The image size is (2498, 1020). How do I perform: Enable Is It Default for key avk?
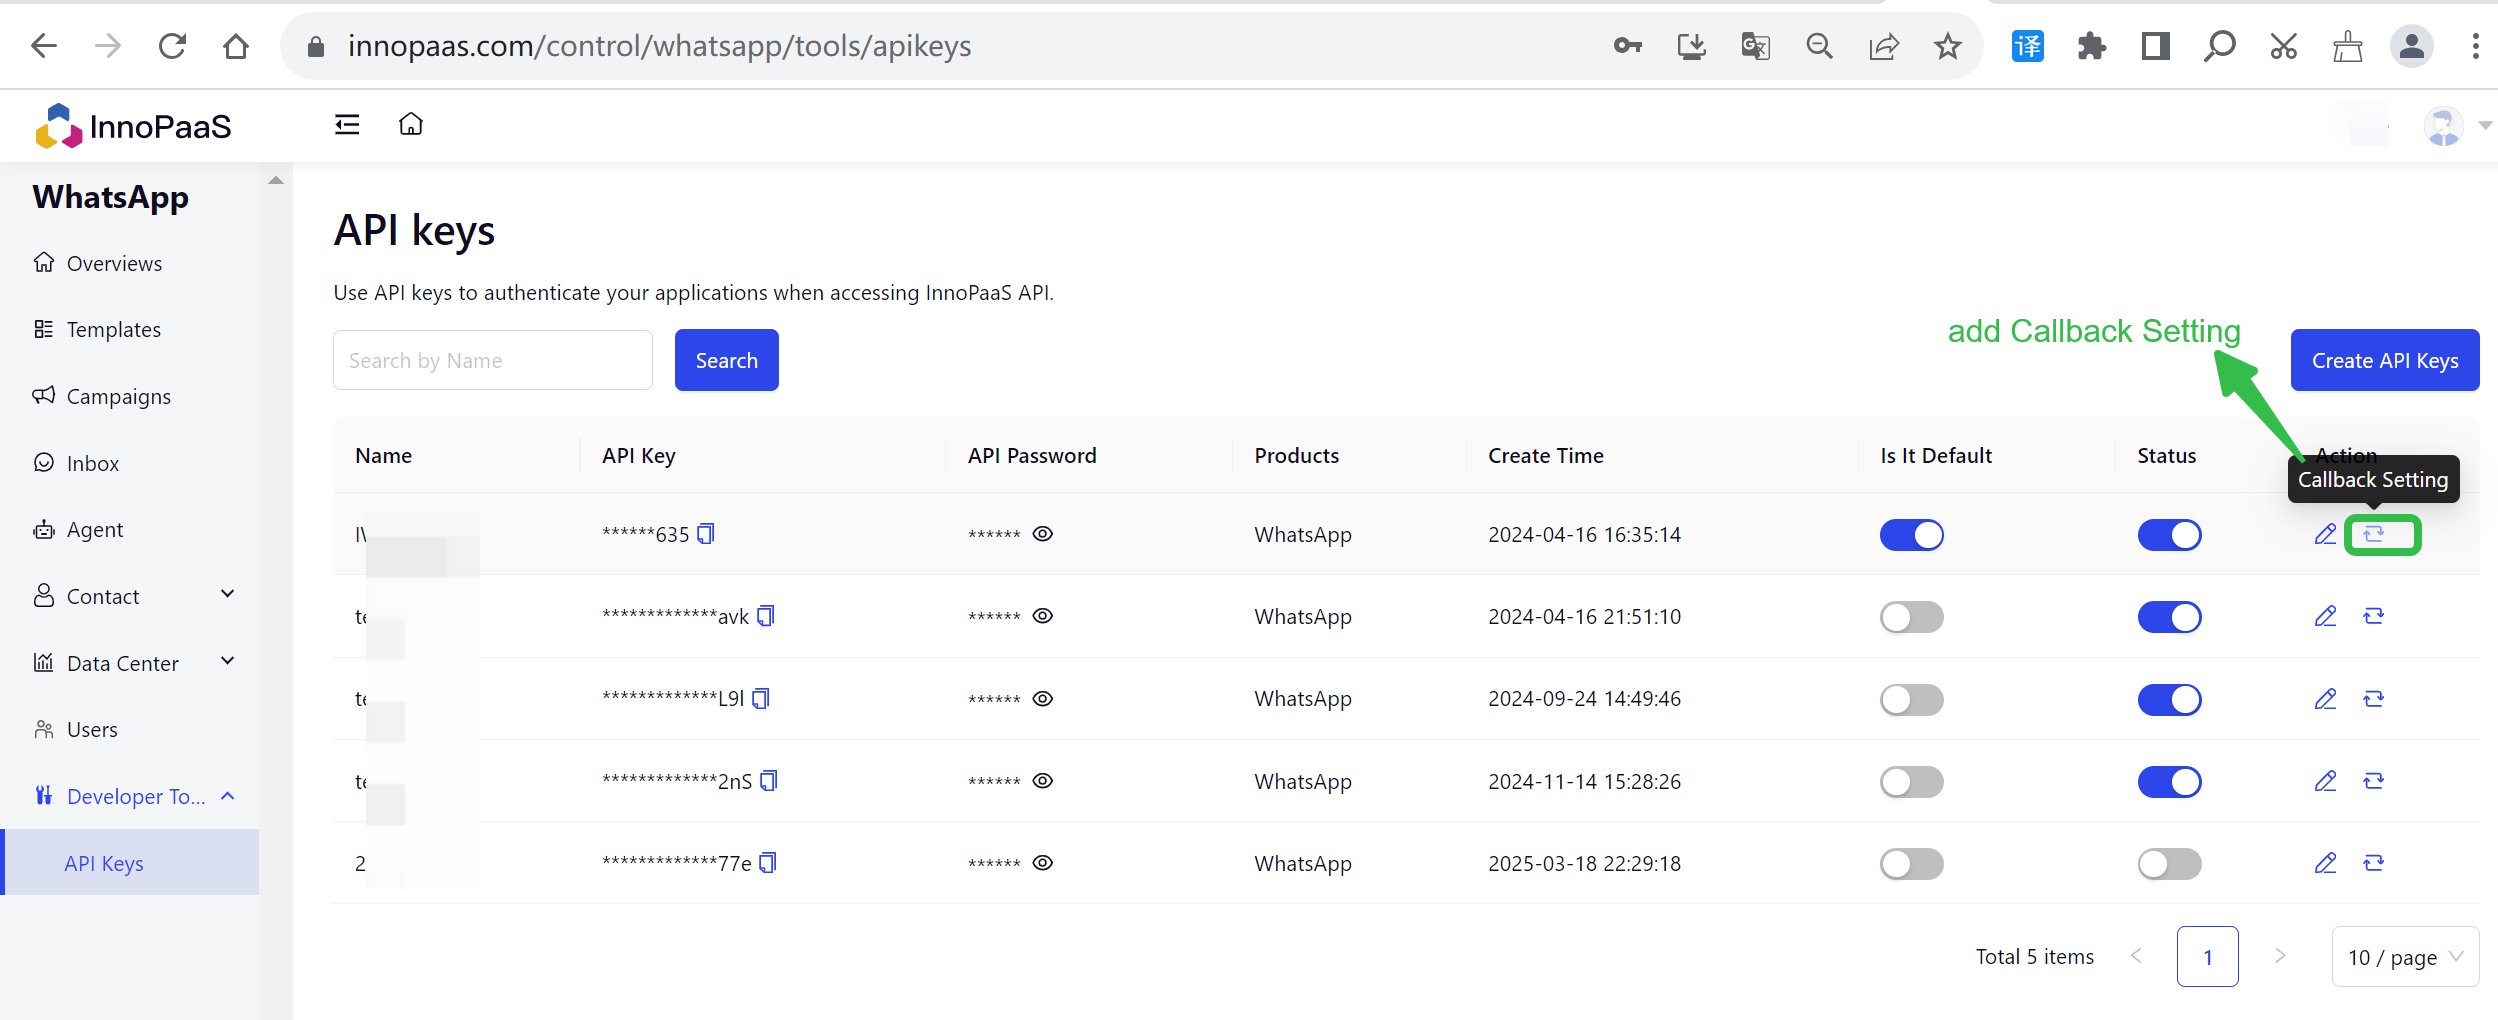click(1912, 617)
